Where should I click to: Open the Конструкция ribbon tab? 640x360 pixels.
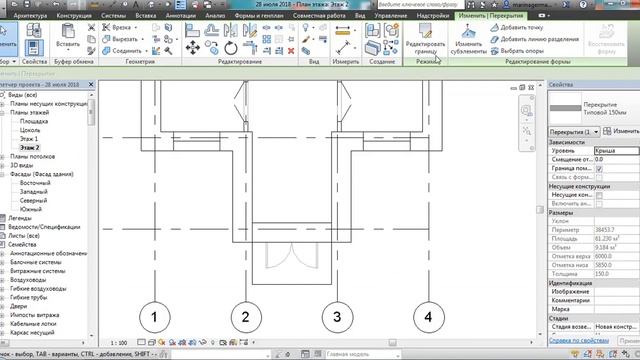(x=74, y=16)
